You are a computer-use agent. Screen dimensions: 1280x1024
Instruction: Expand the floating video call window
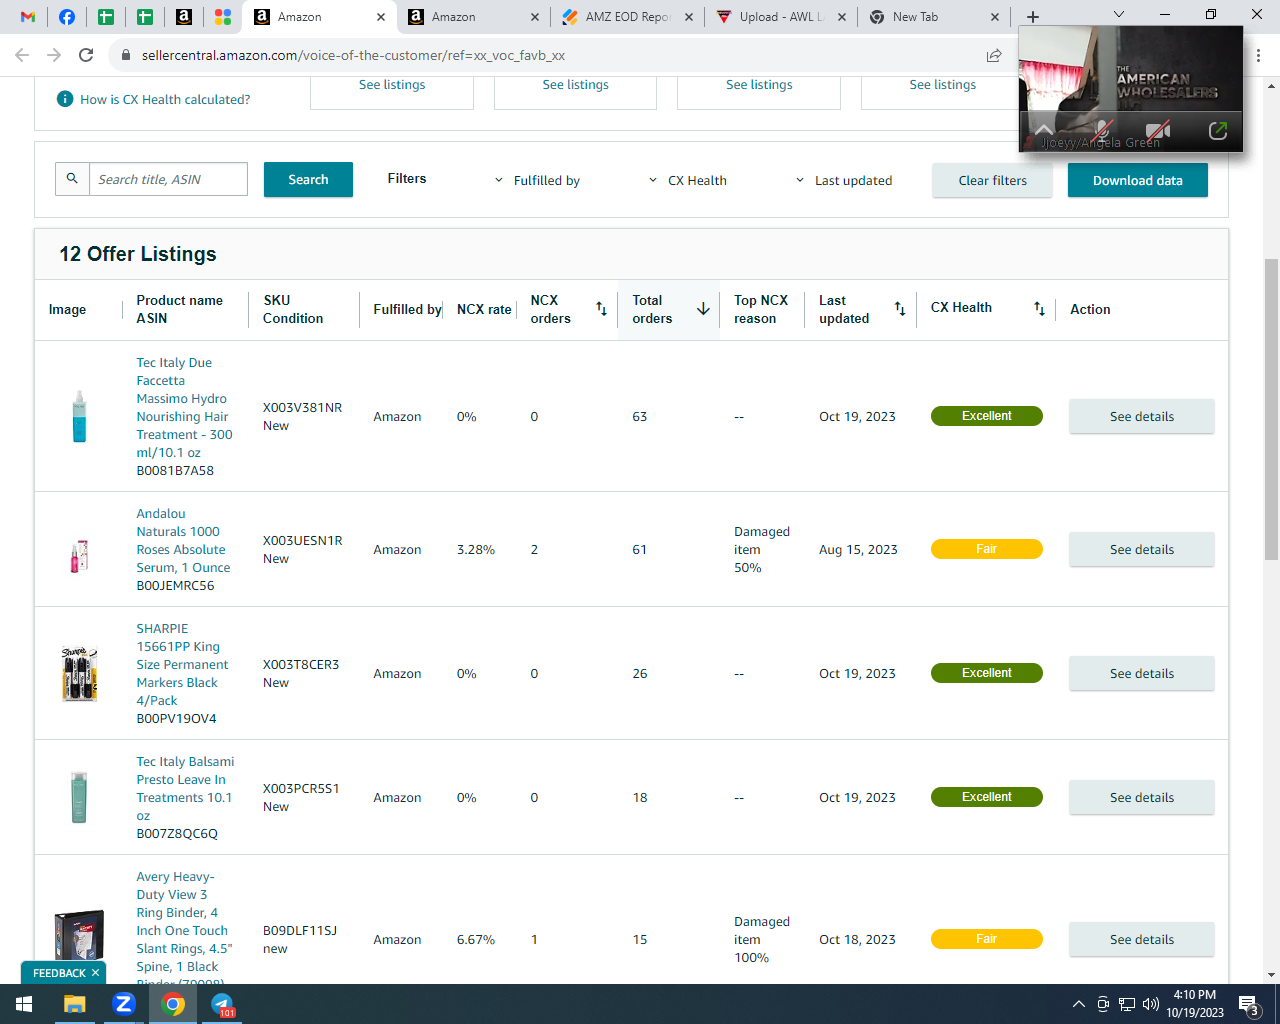[x=1218, y=131]
